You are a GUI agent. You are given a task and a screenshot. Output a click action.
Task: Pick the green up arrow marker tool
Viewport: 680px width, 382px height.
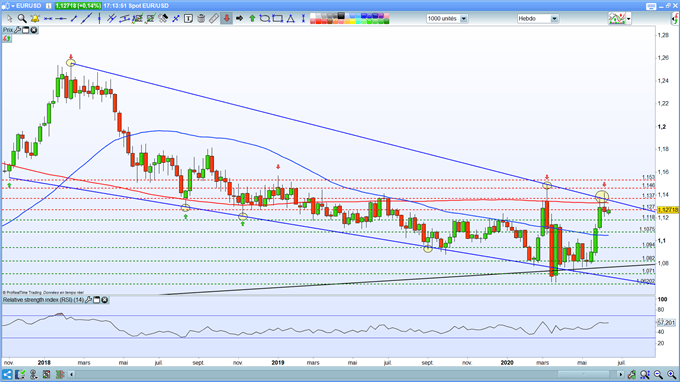pos(252,19)
